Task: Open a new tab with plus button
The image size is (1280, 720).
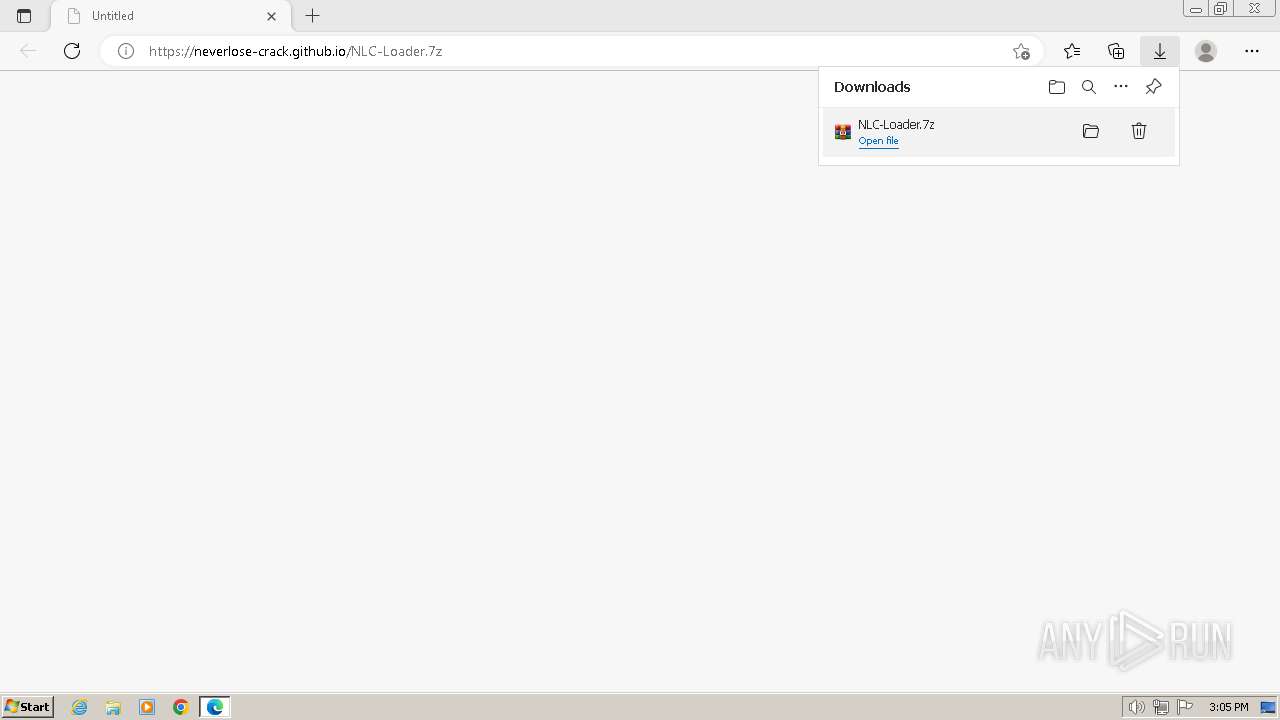Action: [312, 16]
